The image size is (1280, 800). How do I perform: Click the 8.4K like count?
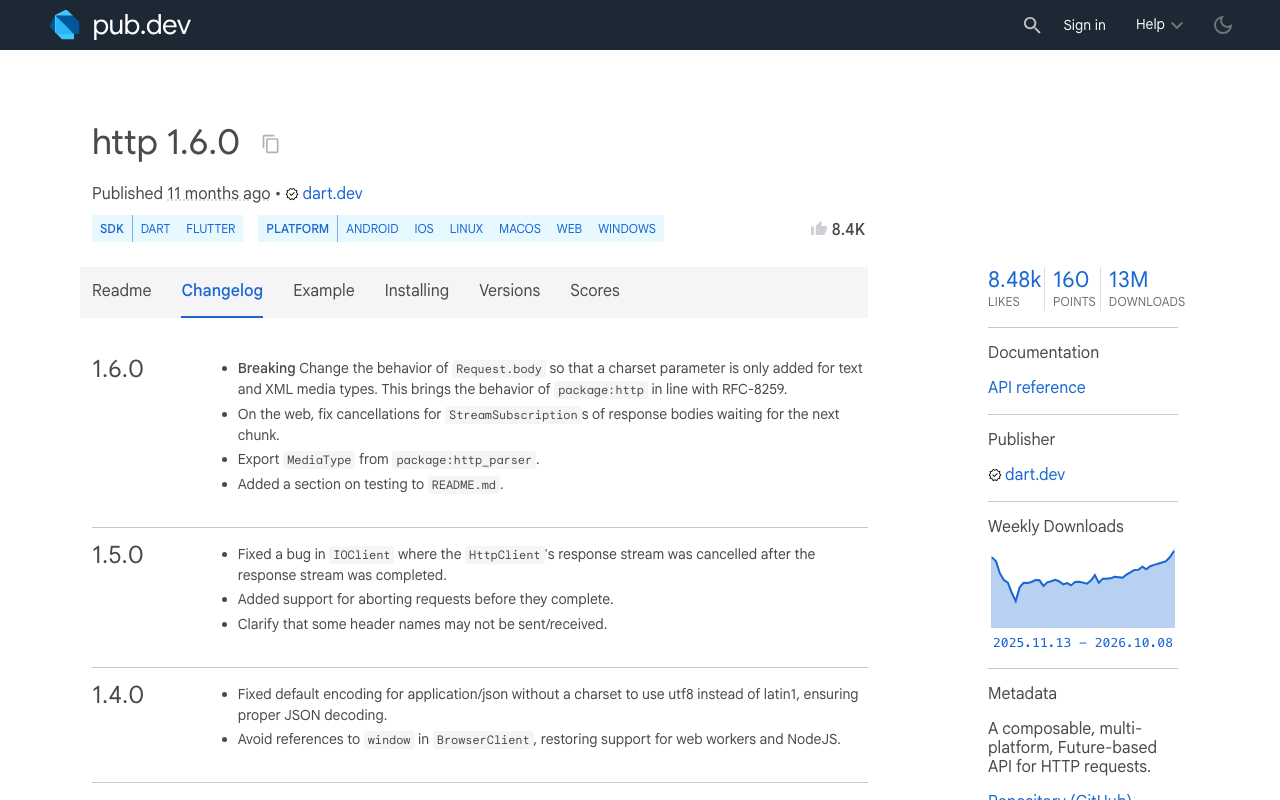pyautogui.click(x=848, y=230)
